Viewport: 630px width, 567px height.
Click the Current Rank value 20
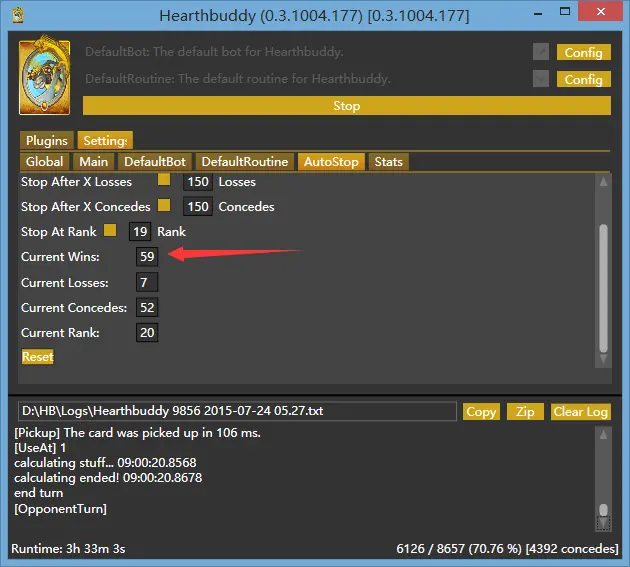tap(147, 332)
